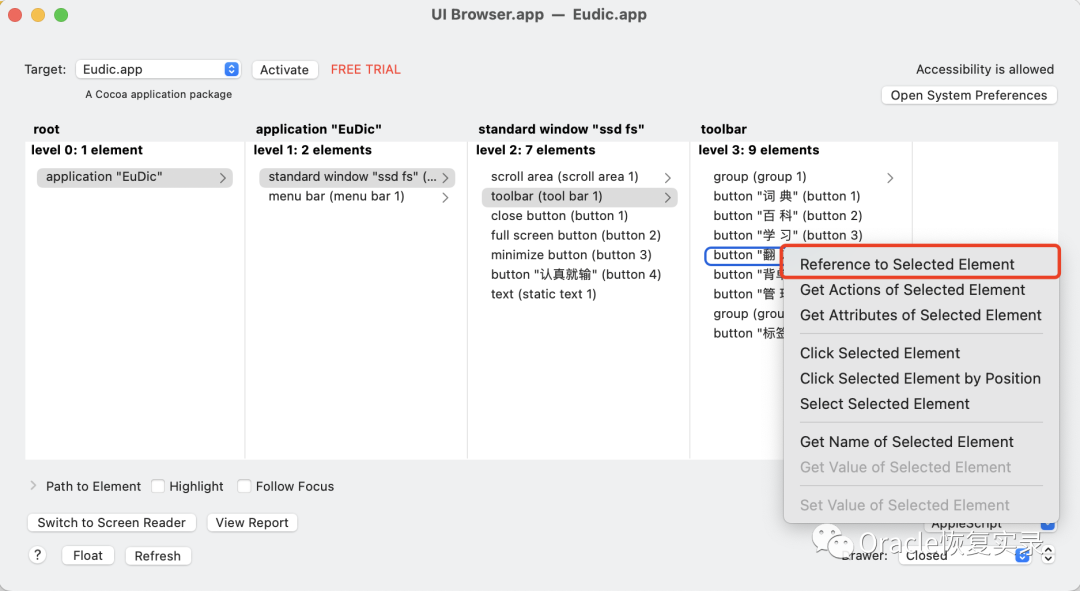Toggle the Follow Focus checkbox

pos(244,486)
